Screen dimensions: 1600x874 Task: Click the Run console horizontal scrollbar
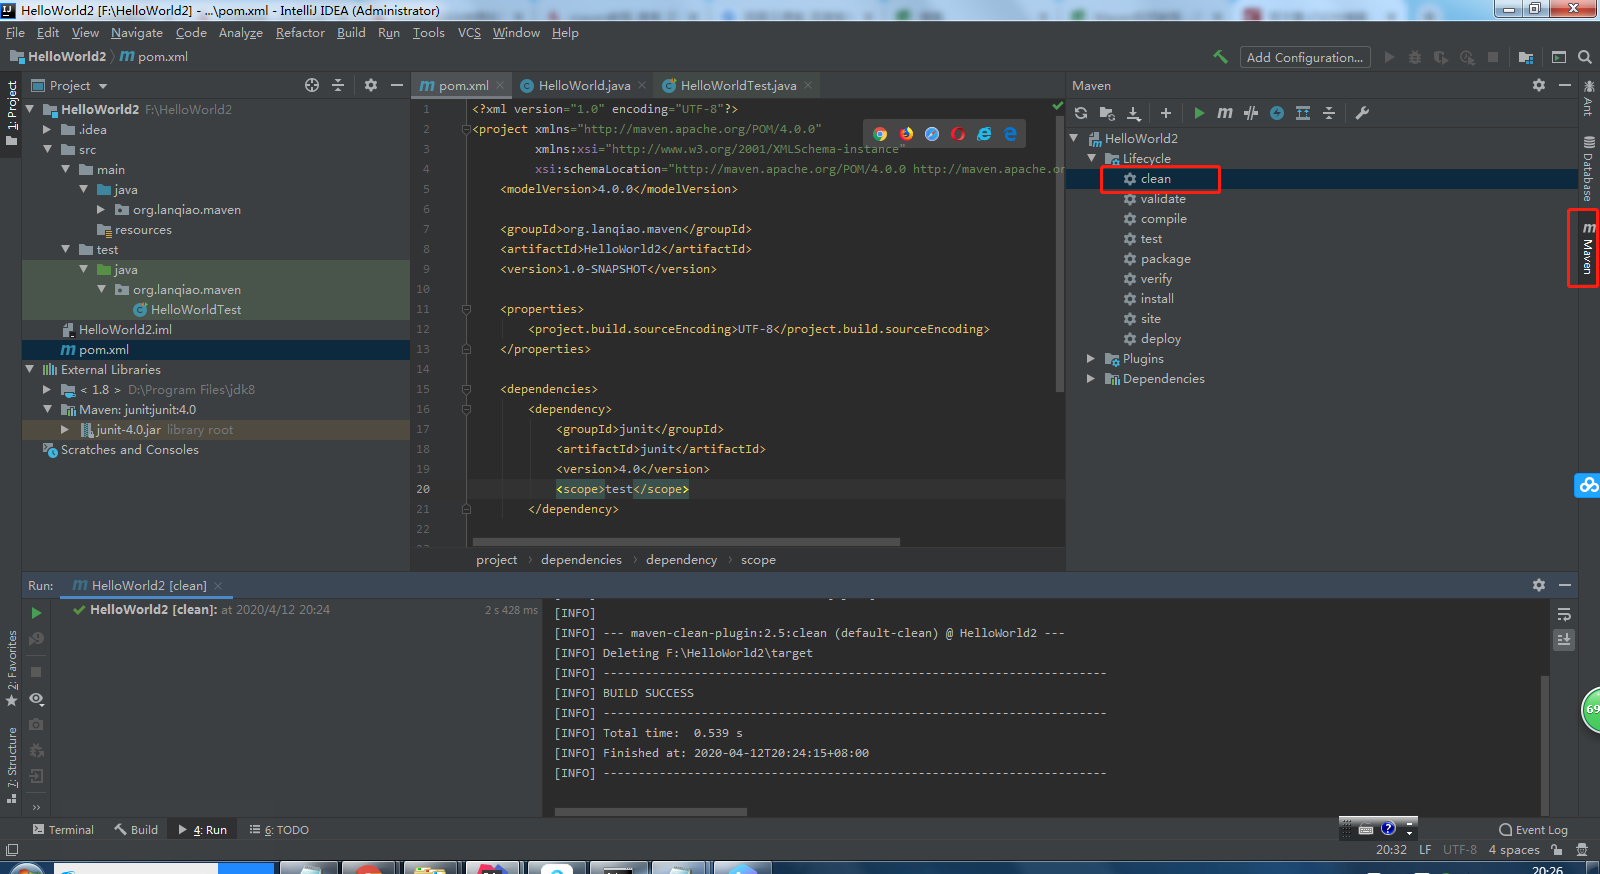pos(650,812)
